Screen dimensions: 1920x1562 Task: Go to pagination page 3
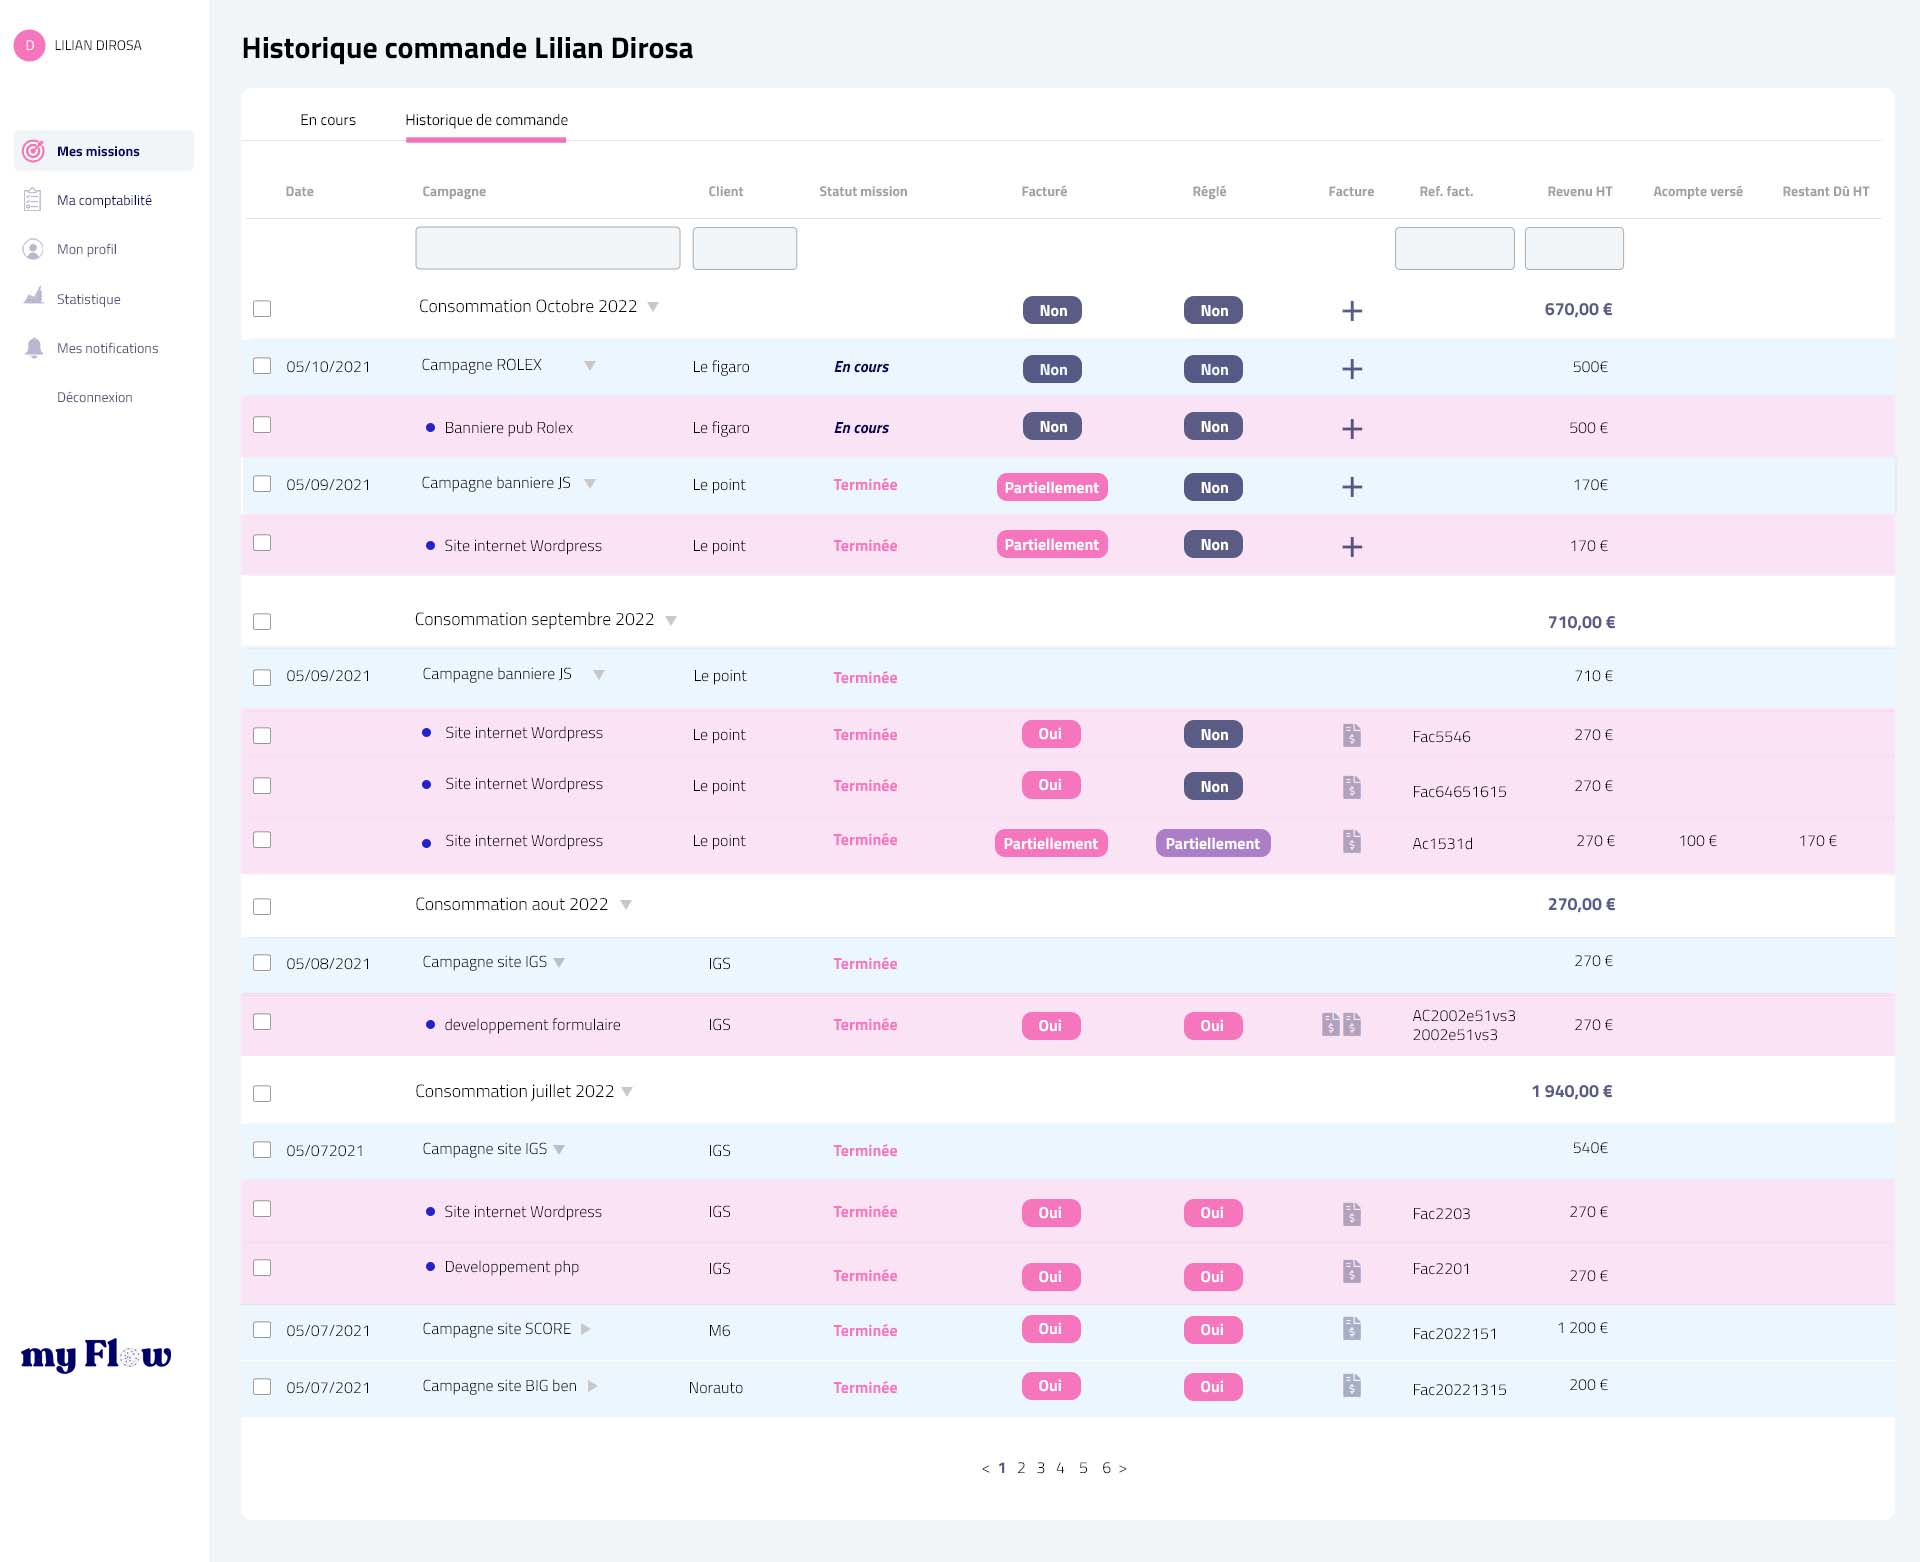(1041, 1468)
